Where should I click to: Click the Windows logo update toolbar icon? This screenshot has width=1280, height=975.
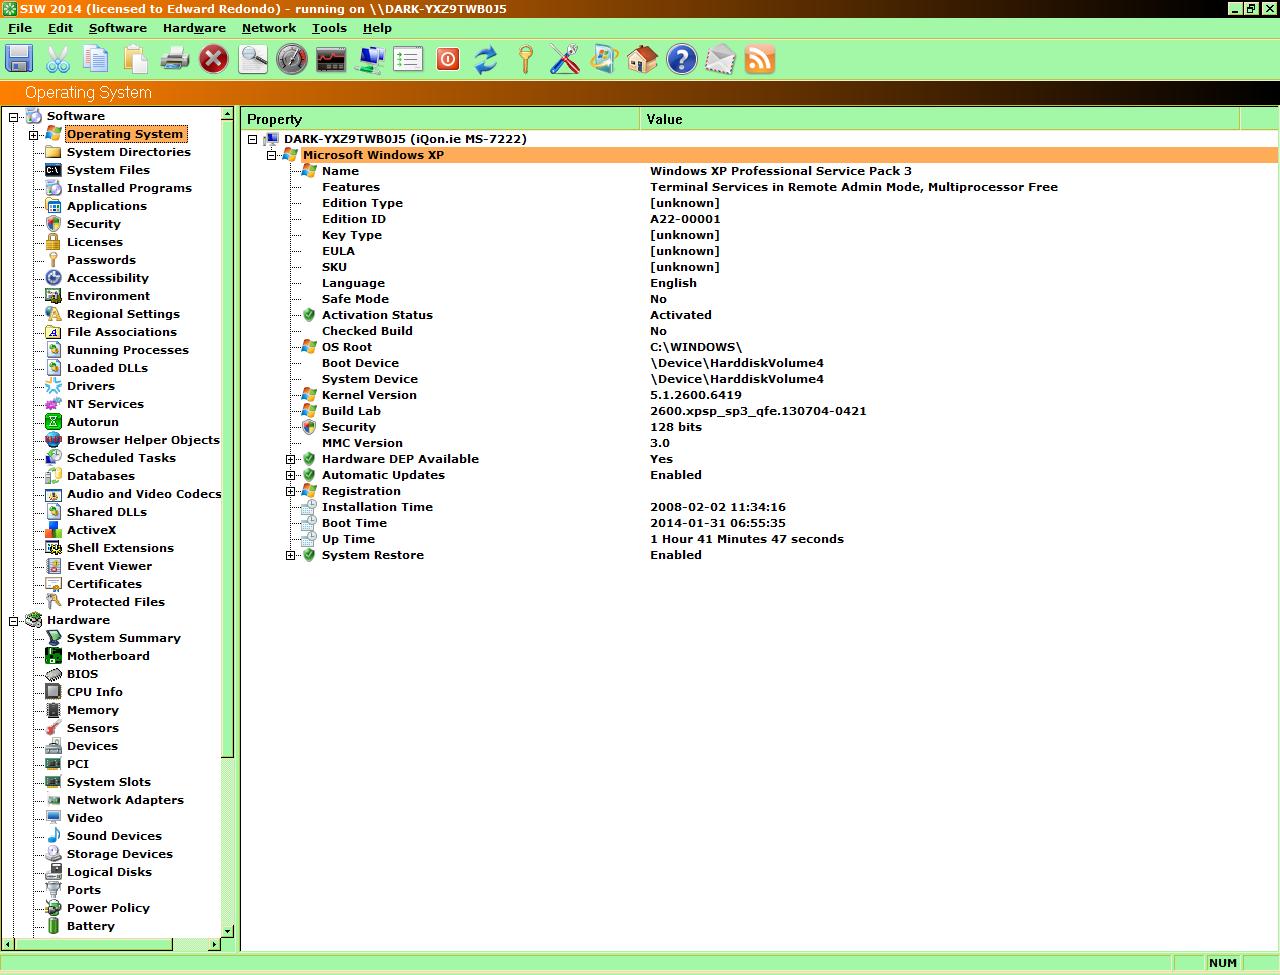603,59
